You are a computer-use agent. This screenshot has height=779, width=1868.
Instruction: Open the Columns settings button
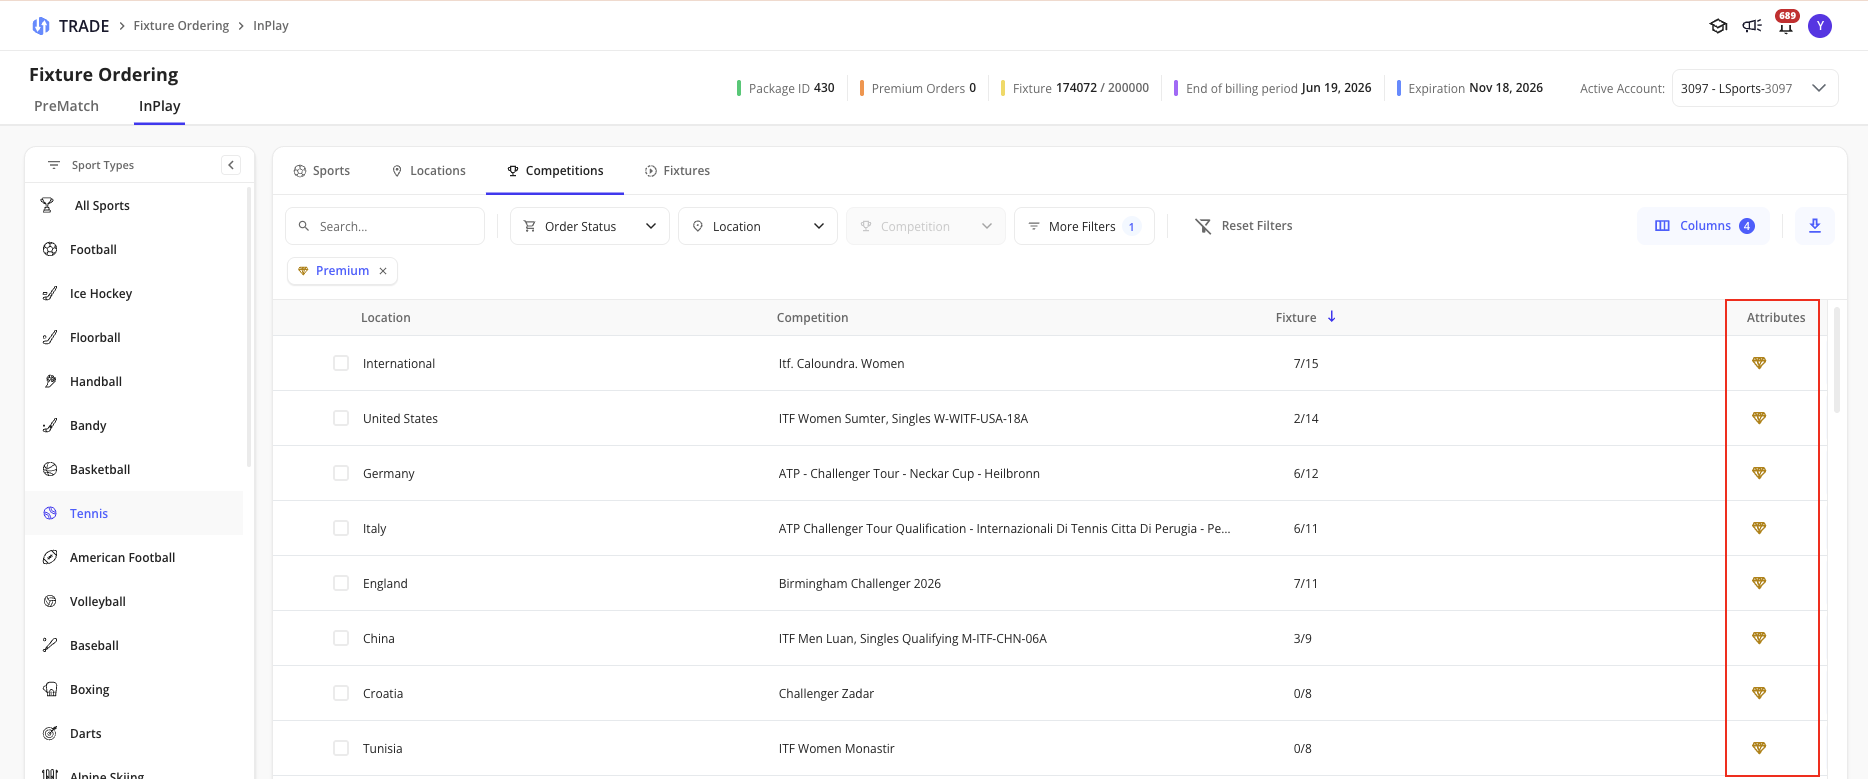pyautogui.click(x=1704, y=226)
